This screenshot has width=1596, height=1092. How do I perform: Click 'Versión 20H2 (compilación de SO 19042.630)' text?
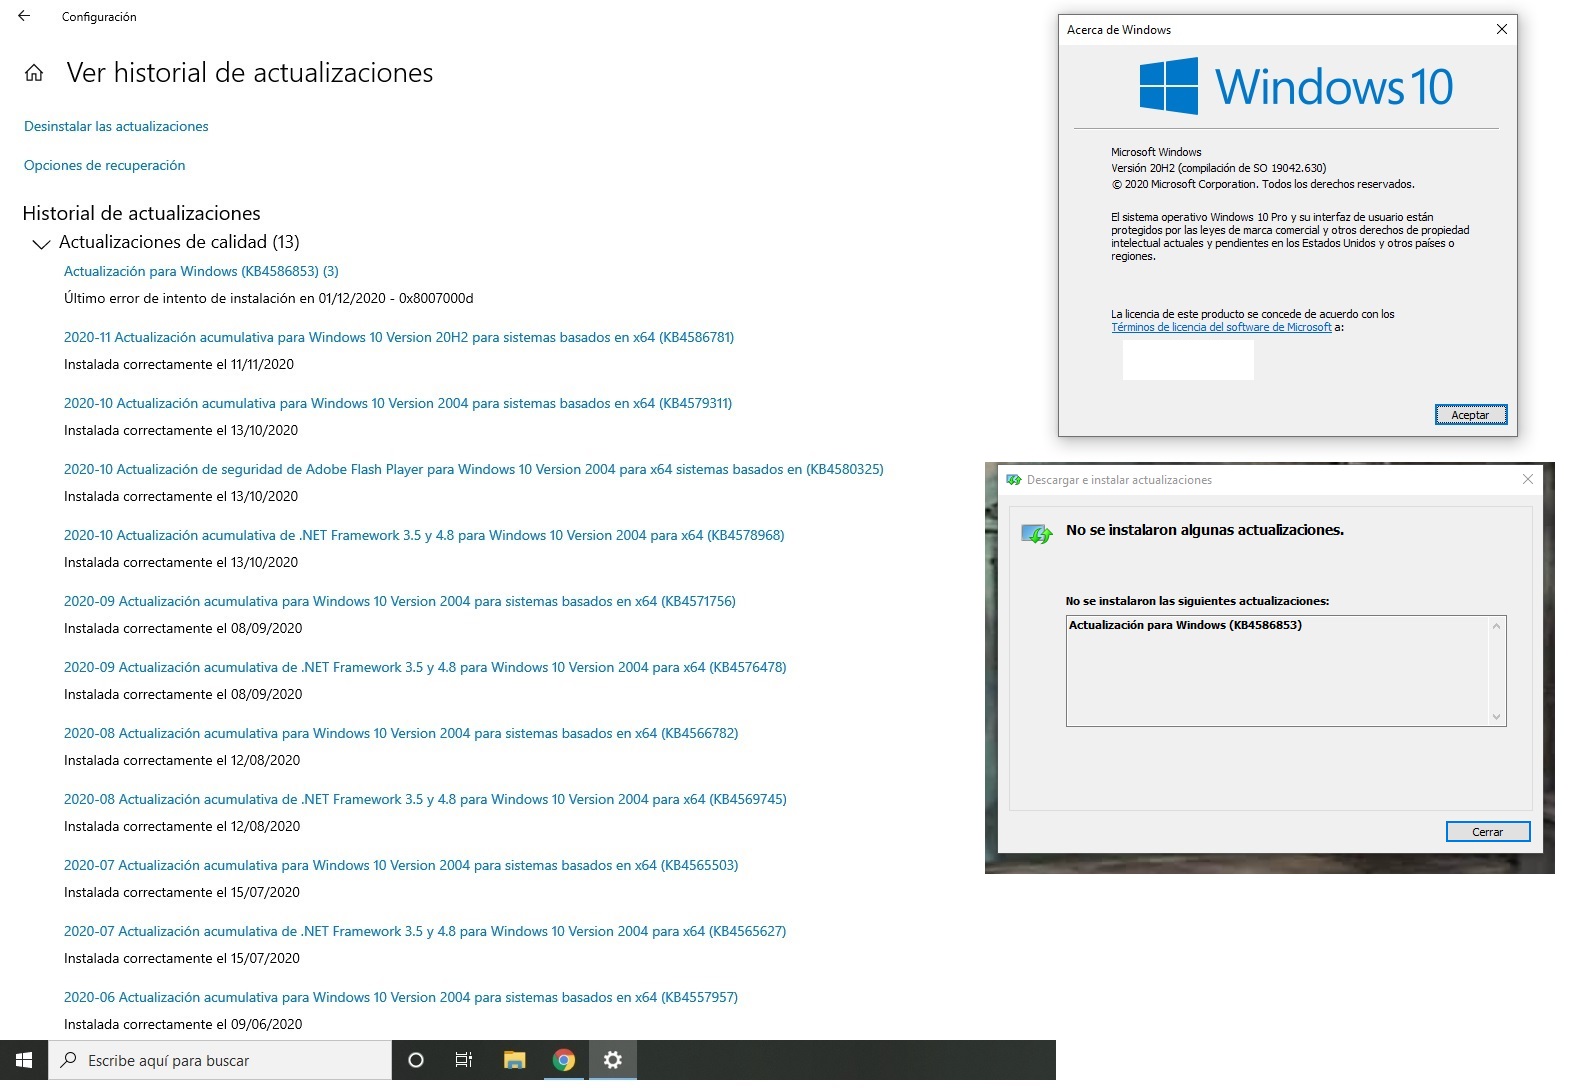1219,168
